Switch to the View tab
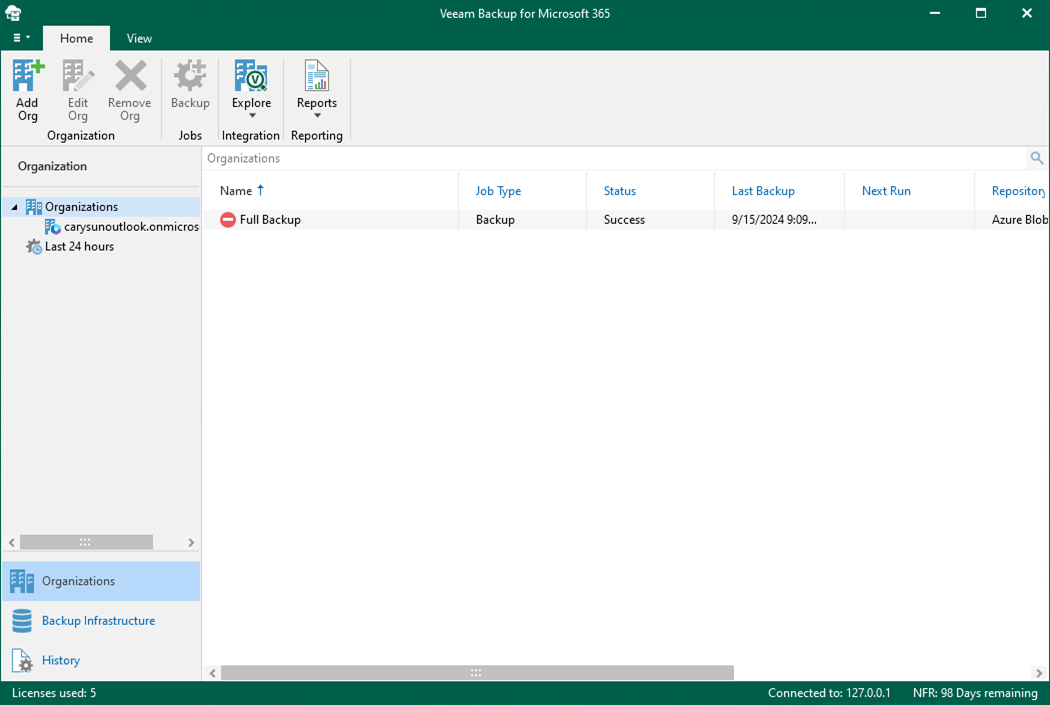Image resolution: width=1050 pixels, height=705 pixels. 139,38
